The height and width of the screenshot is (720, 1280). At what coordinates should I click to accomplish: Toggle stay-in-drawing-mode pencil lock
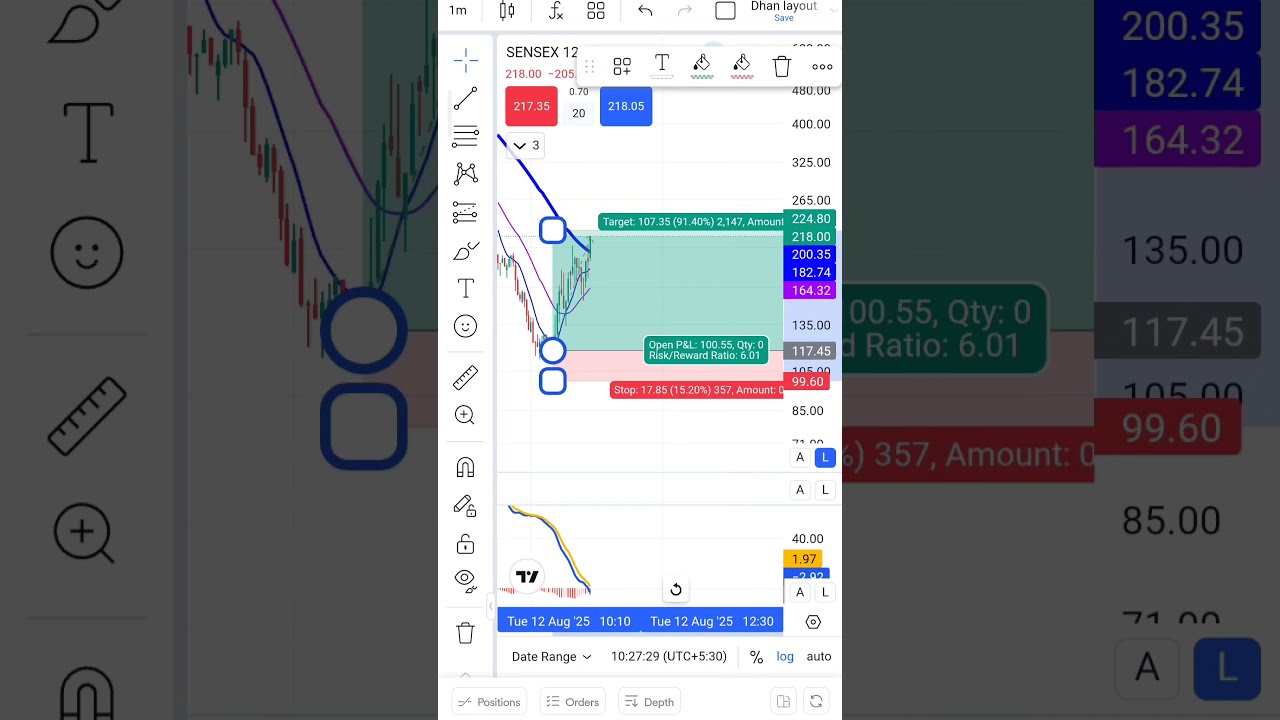tap(465, 506)
